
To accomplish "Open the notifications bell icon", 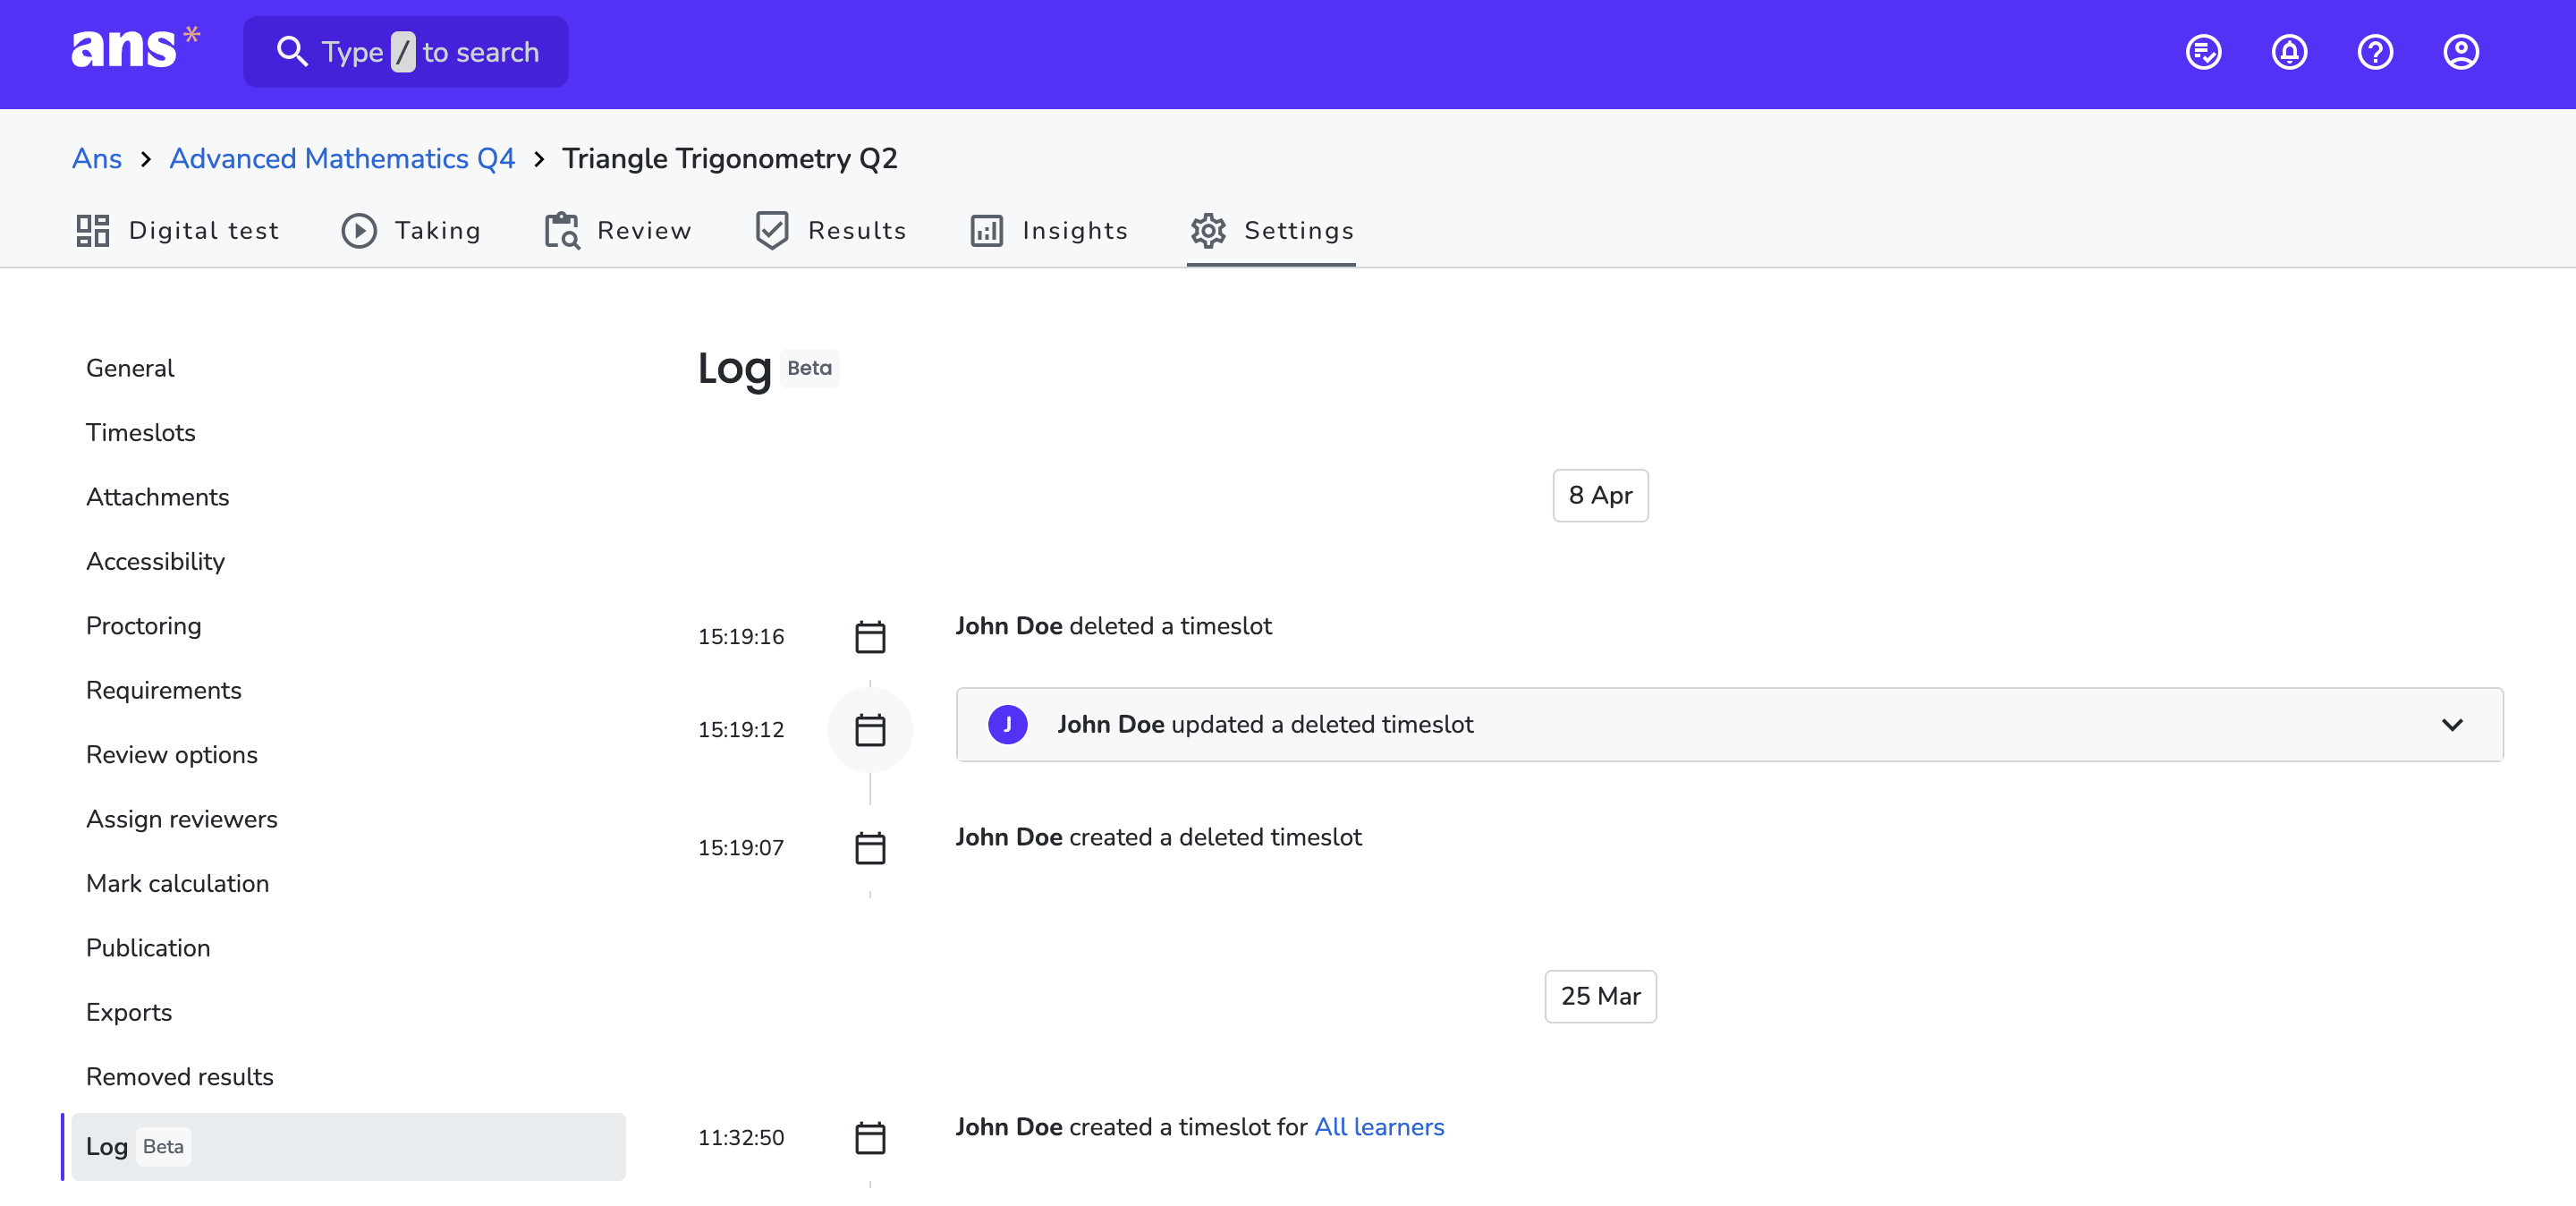I will click(x=2289, y=52).
